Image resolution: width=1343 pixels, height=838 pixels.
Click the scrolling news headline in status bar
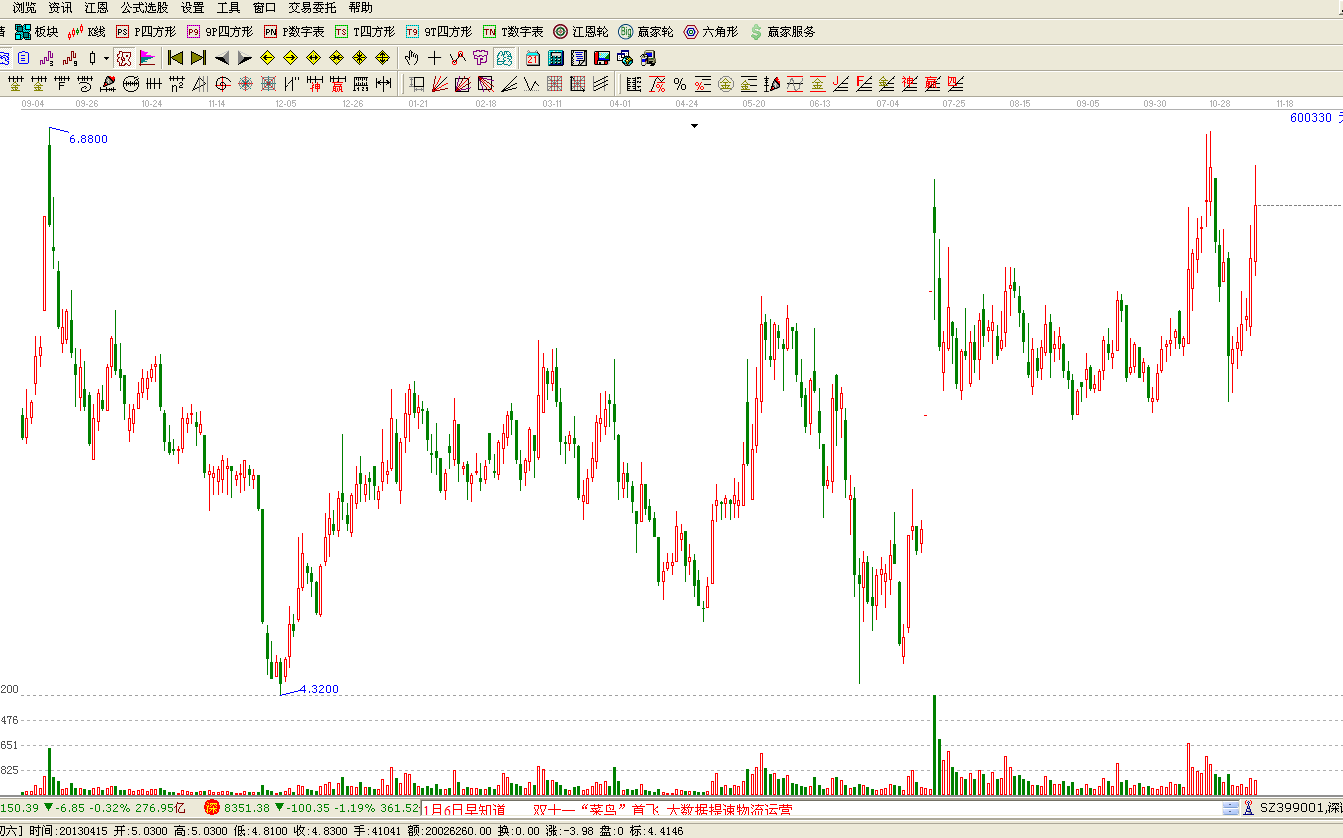pyautogui.click(x=660, y=809)
